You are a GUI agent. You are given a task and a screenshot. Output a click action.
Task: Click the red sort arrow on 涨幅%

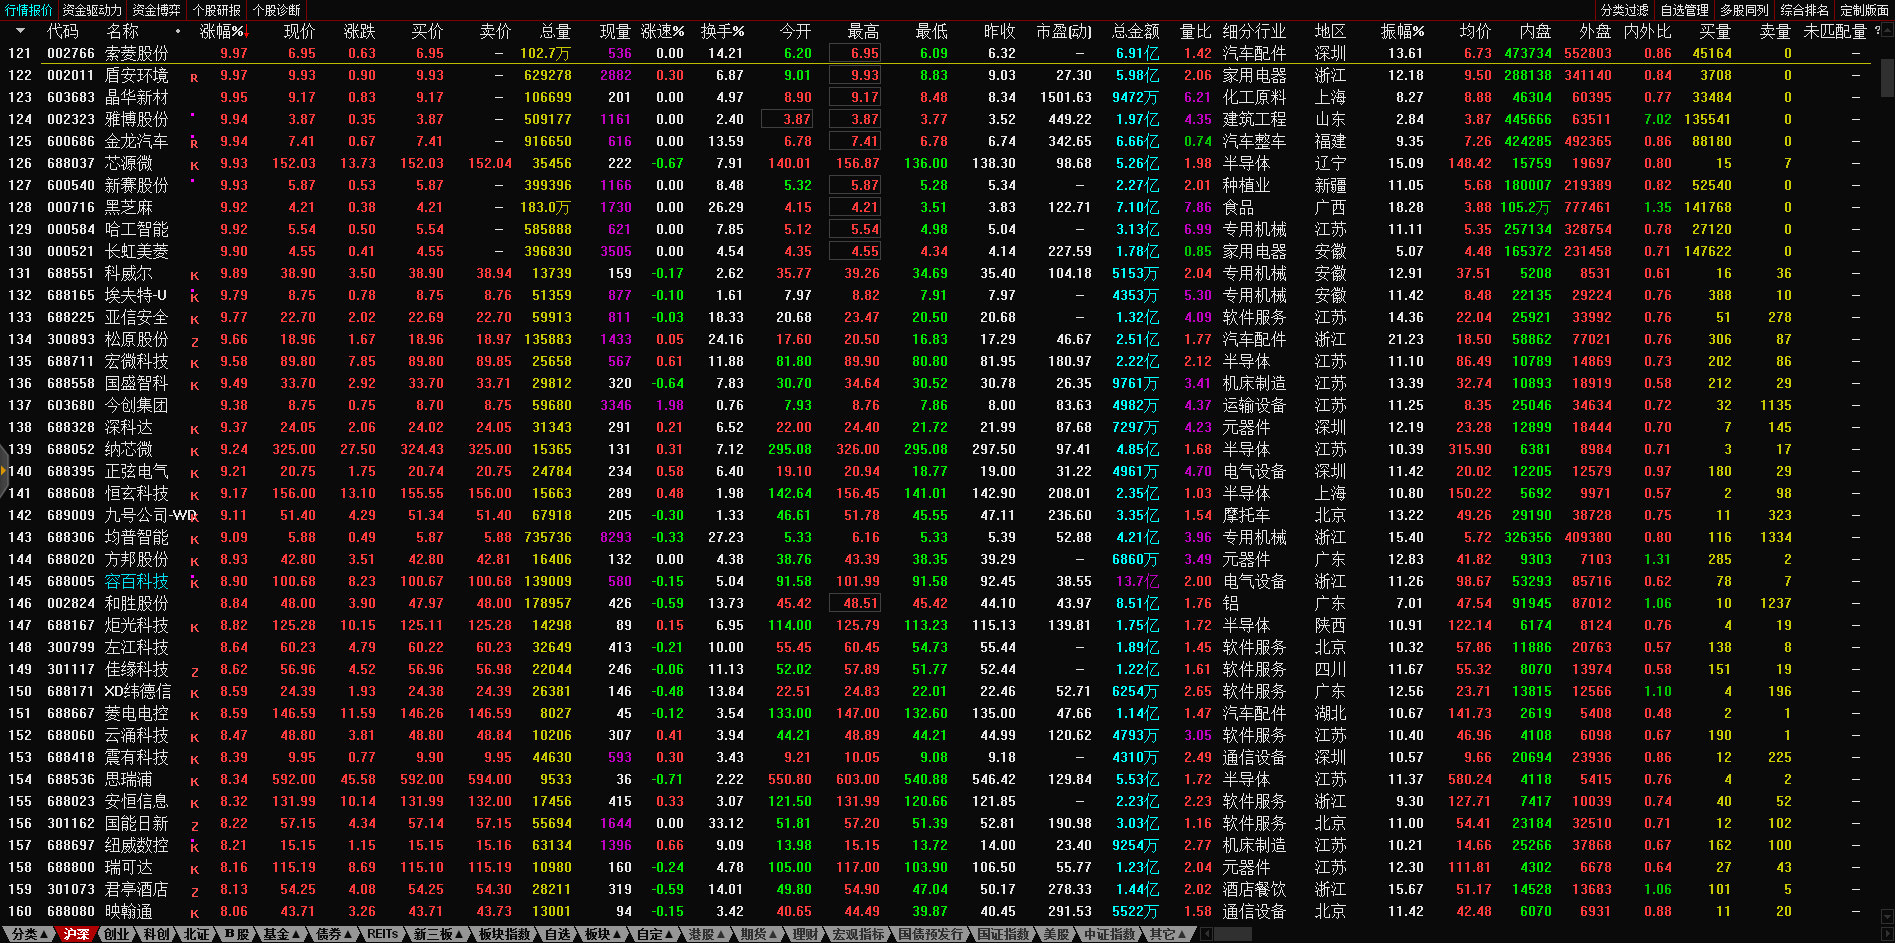point(245,32)
